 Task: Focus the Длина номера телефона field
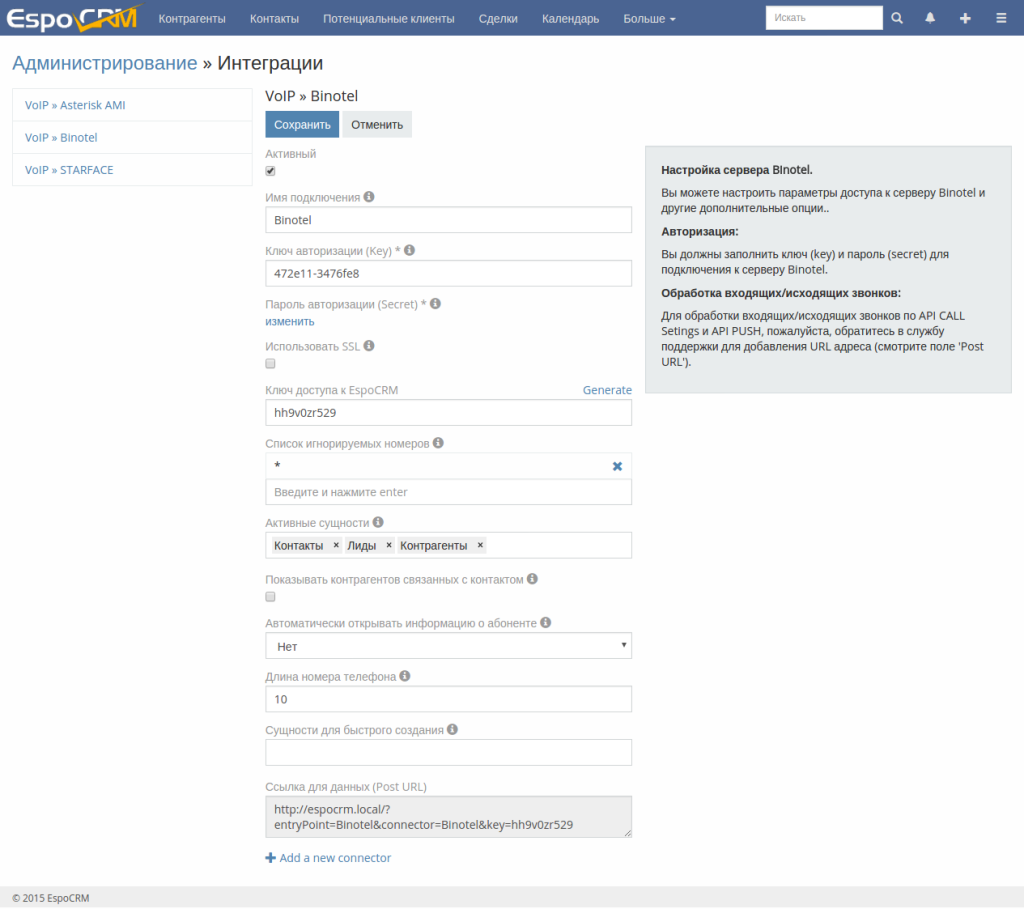[x=449, y=699]
